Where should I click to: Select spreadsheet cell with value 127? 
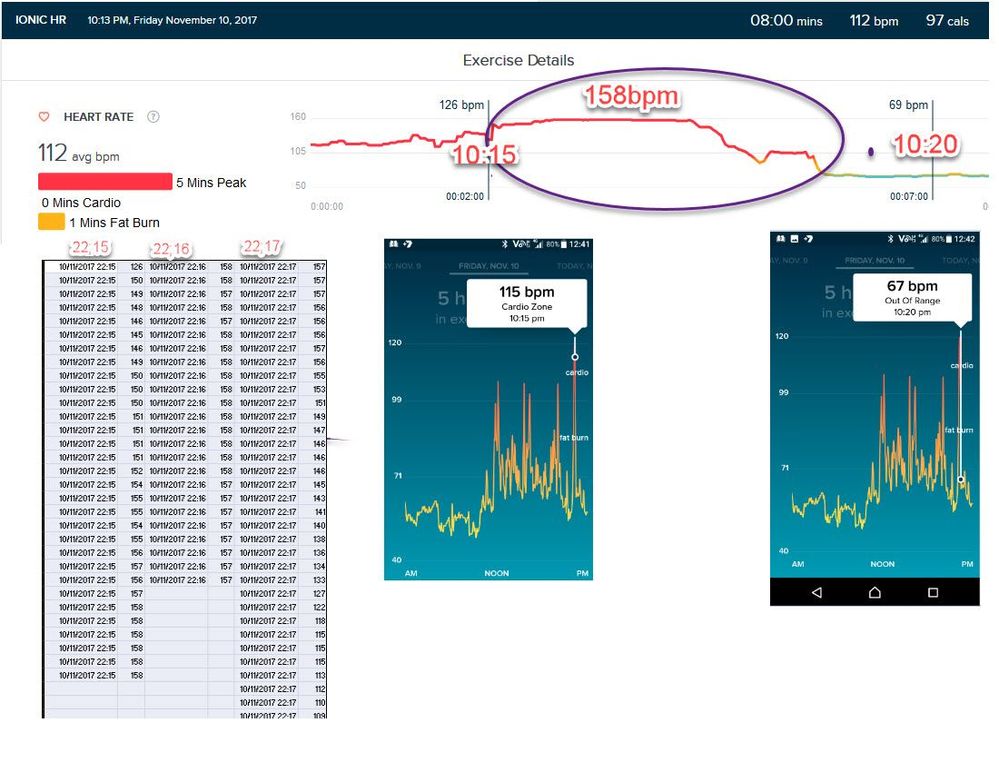click(x=313, y=593)
